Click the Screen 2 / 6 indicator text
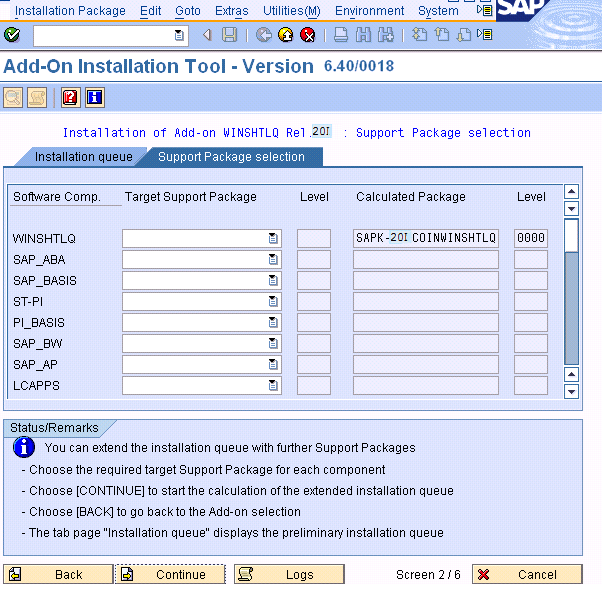The height and width of the screenshot is (594, 602). point(428,574)
